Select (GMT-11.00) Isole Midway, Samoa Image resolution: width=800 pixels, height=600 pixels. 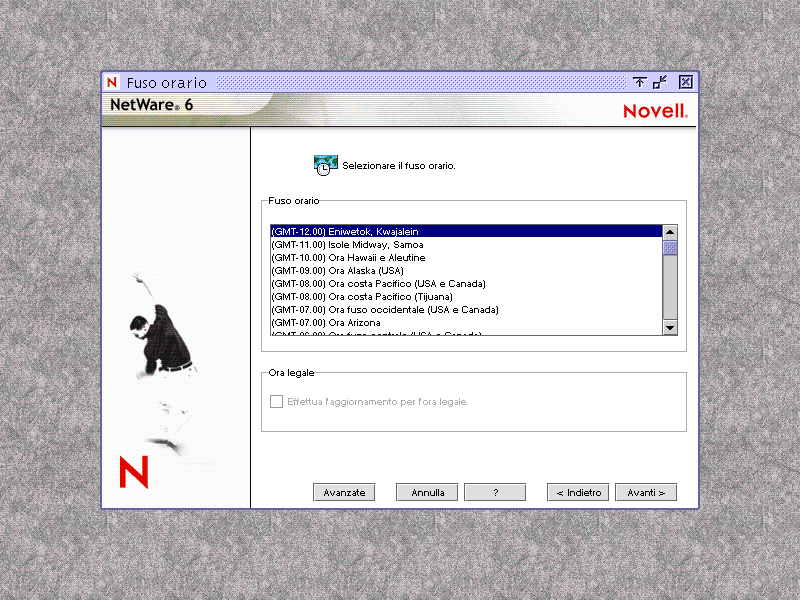466,245
